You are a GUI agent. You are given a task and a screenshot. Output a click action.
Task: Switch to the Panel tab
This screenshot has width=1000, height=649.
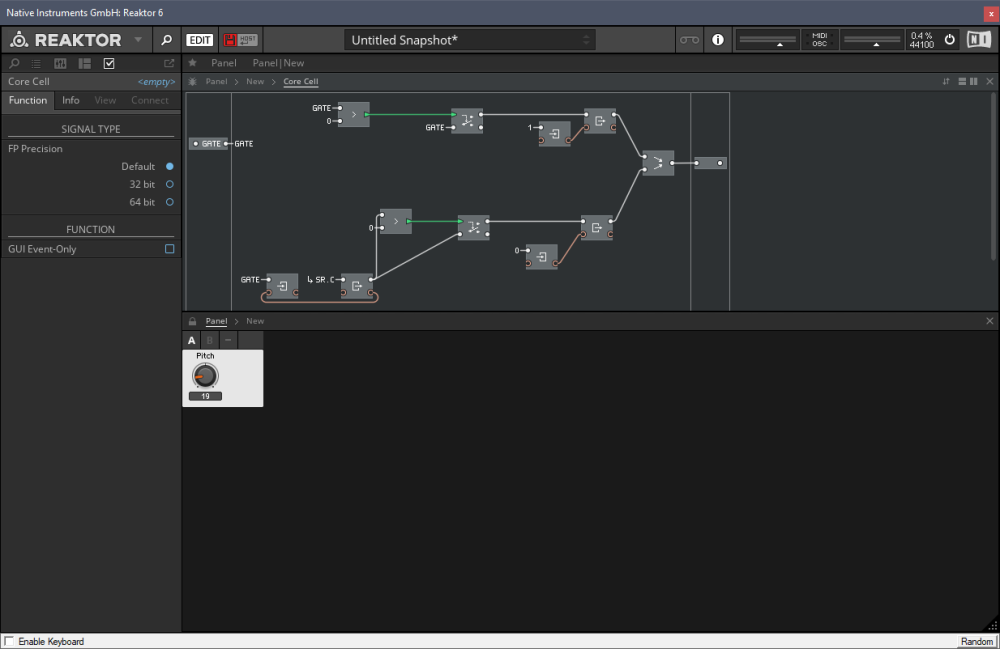point(224,62)
